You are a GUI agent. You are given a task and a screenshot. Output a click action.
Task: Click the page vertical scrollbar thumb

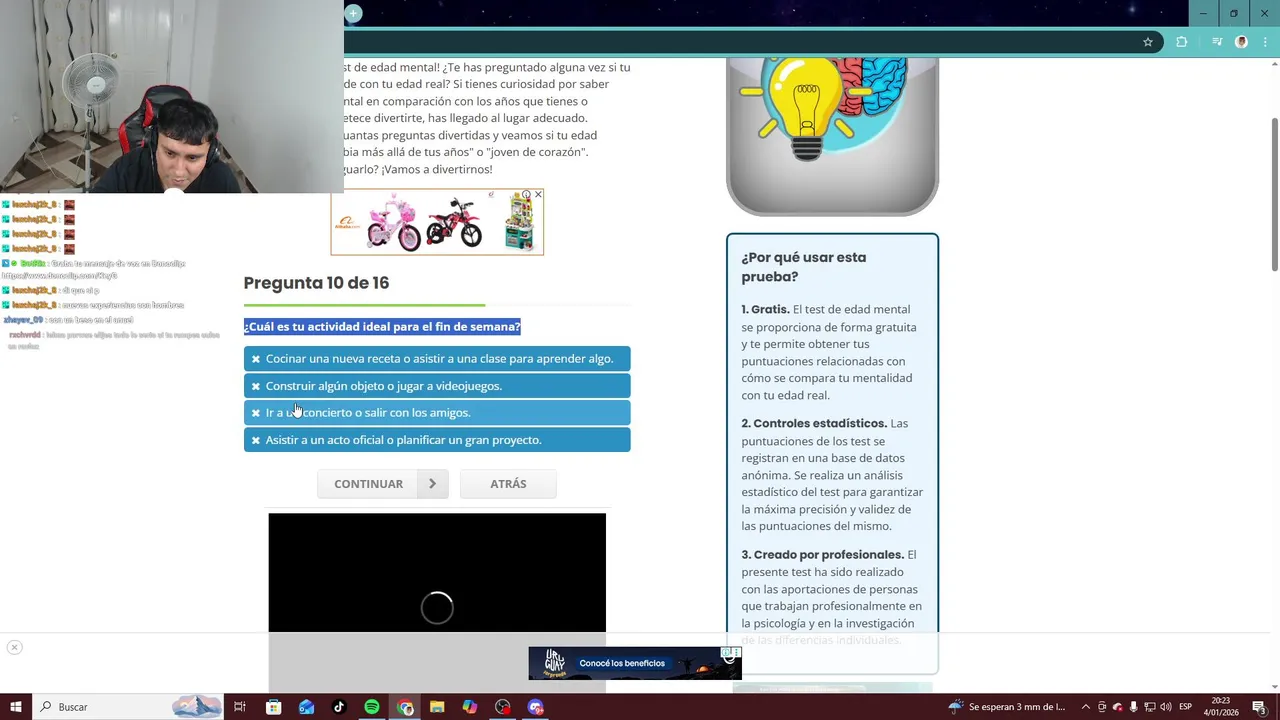click(1274, 193)
